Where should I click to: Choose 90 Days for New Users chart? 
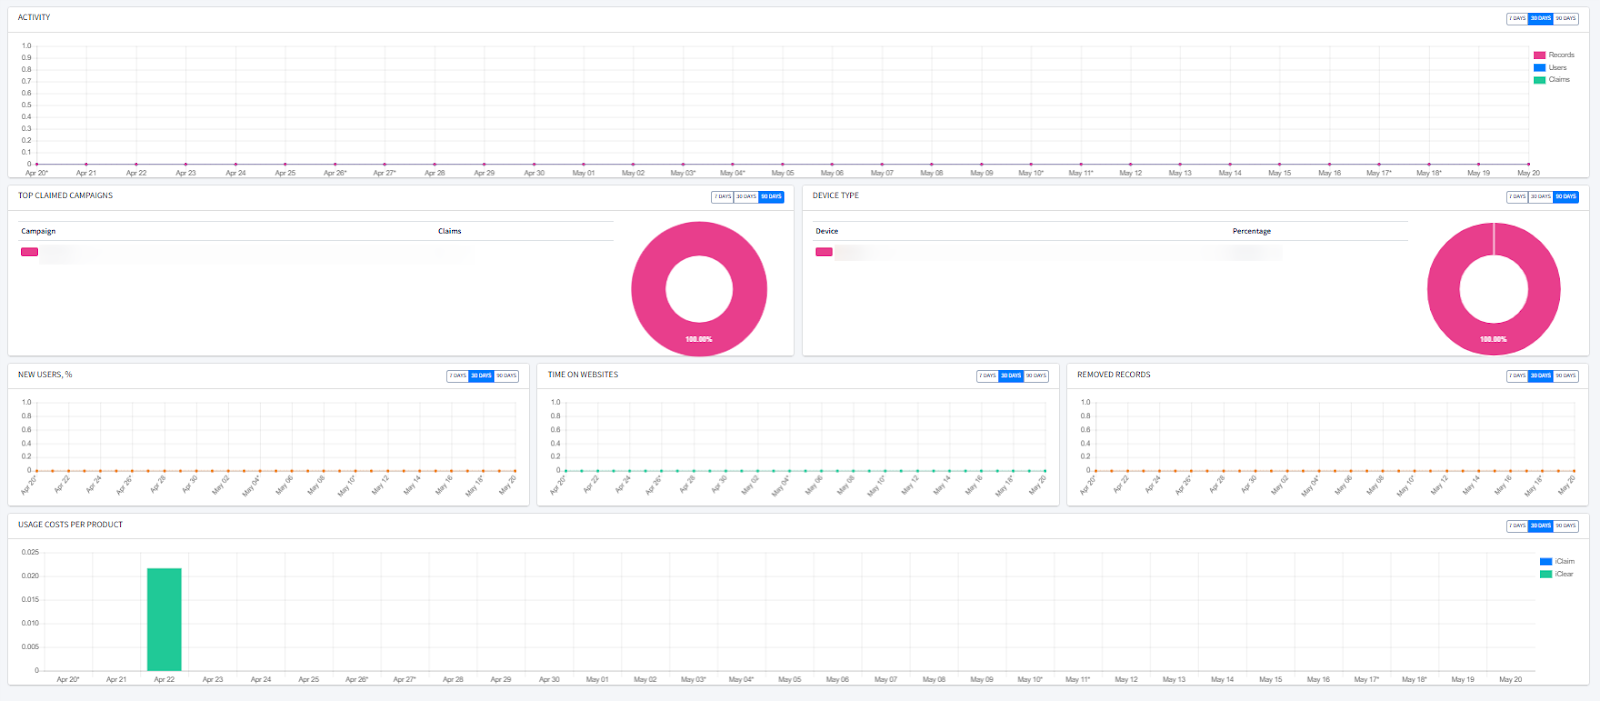(507, 376)
